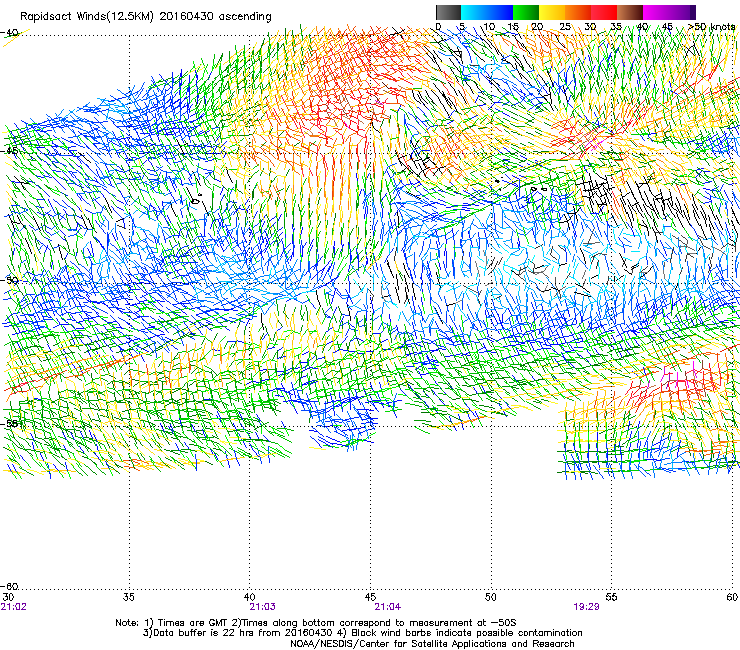Click the latitude axis label '-45'
Viewport: 740px width, 650px height.
(x=10, y=151)
